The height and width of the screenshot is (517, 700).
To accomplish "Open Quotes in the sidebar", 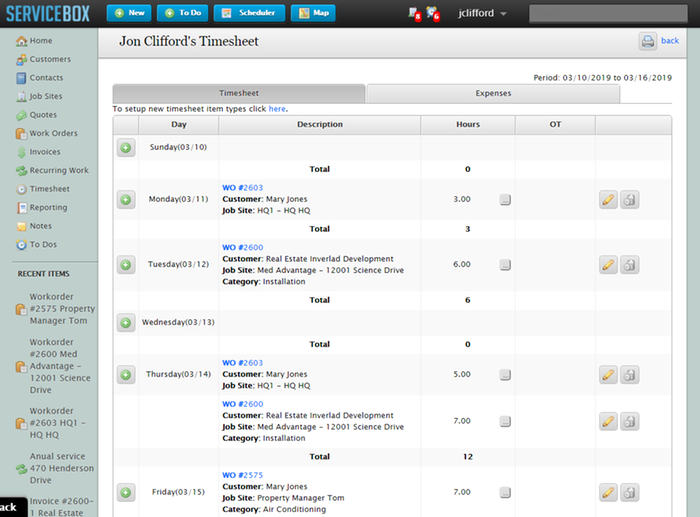I will click(37, 115).
